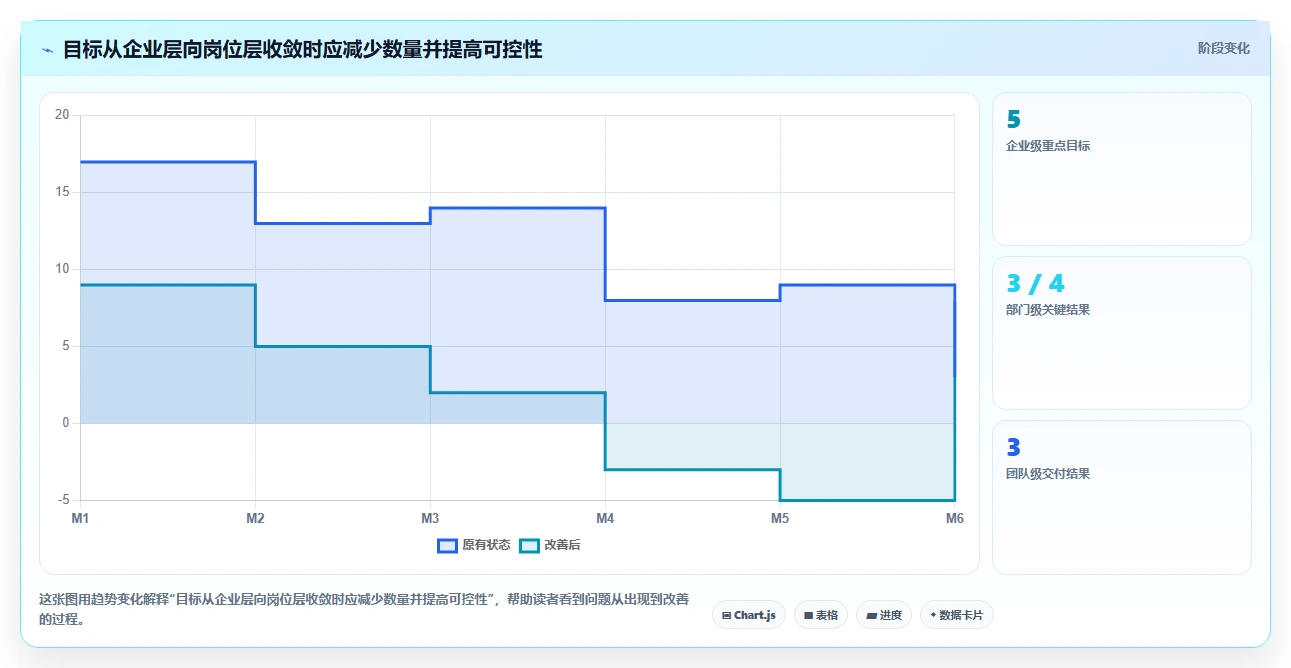Click the y-axis value 15
Screen dimensions: 1291x668
[62, 192]
